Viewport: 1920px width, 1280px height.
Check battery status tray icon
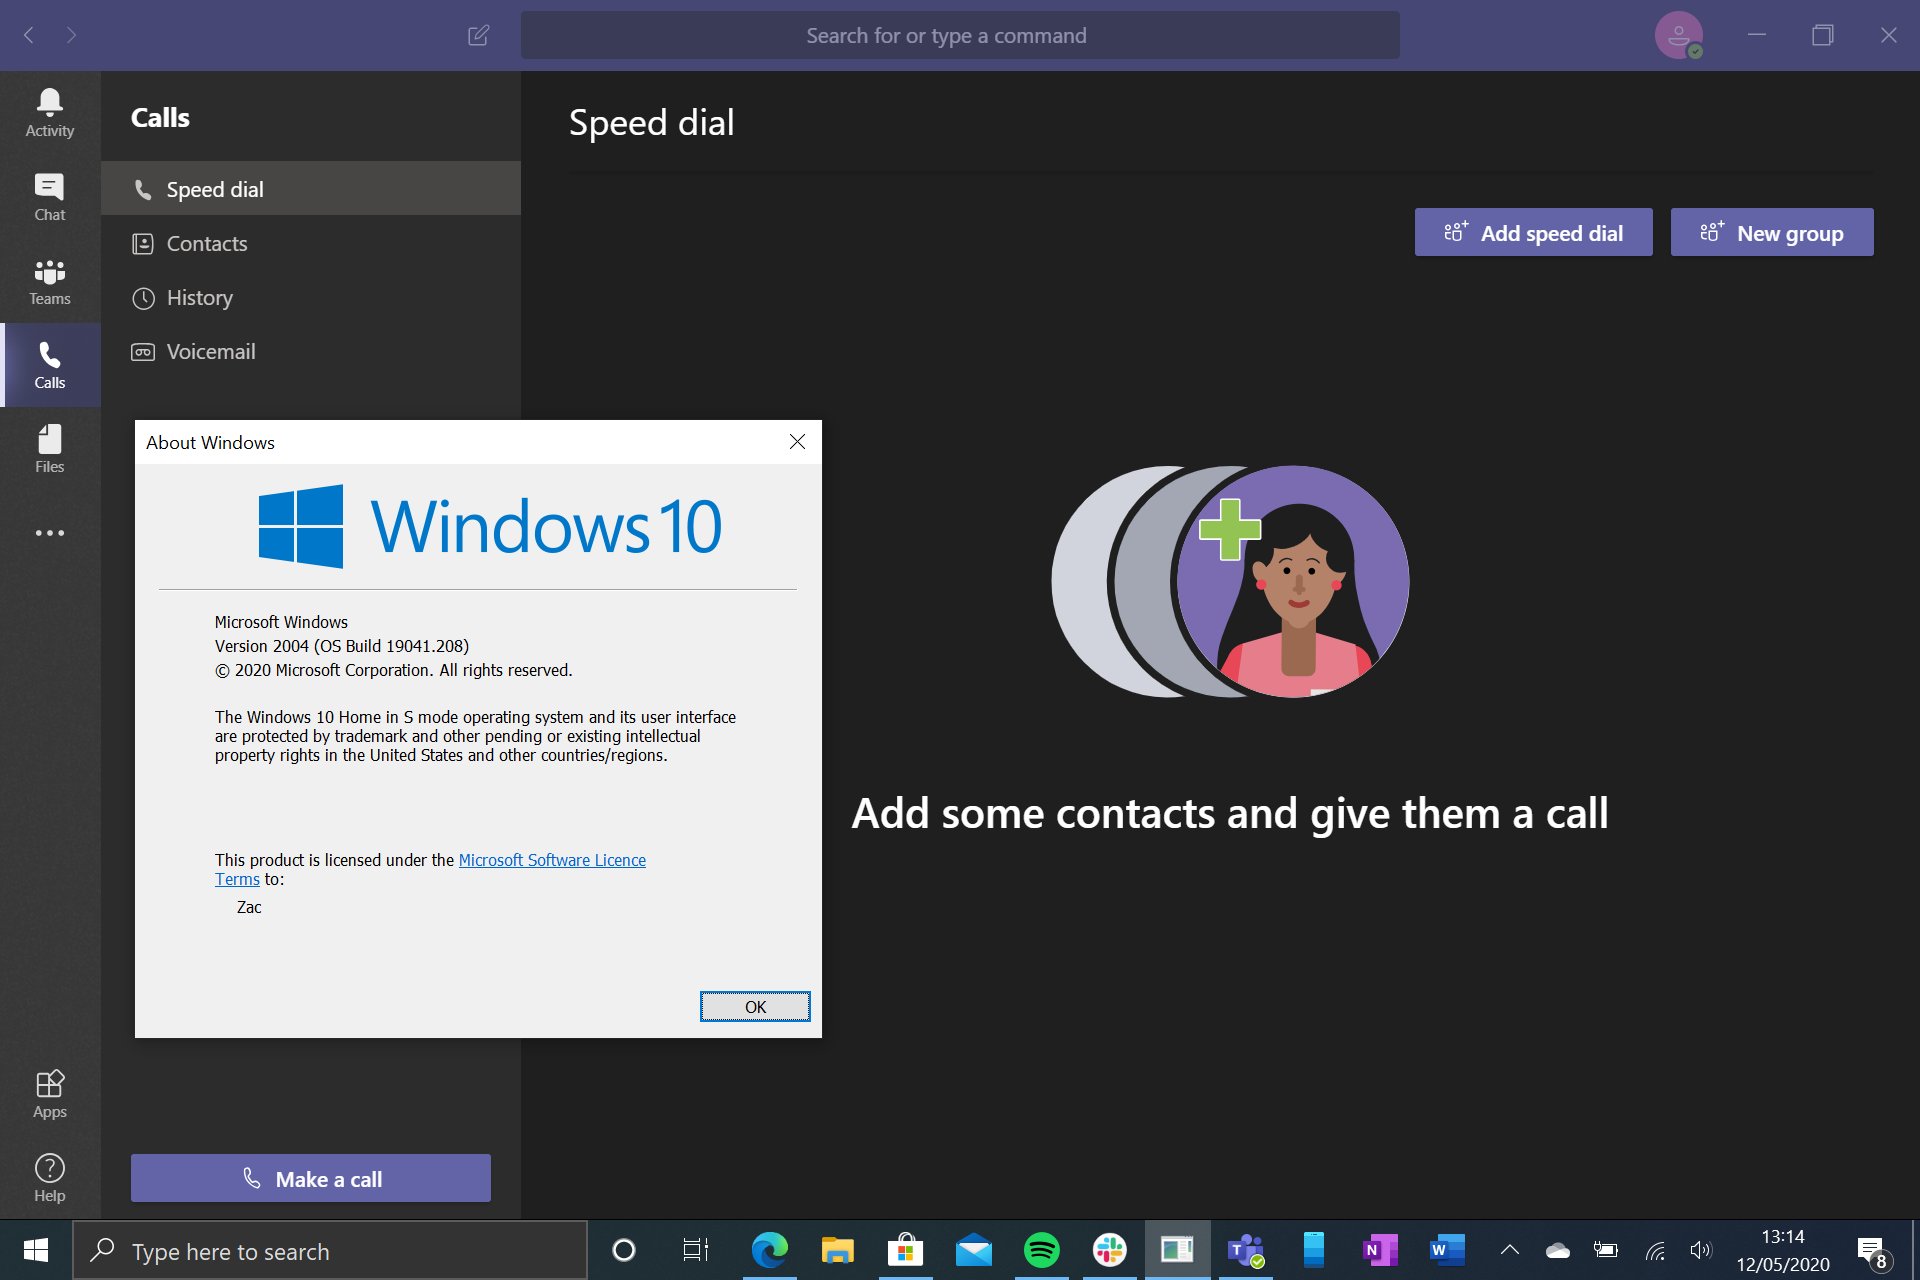click(1606, 1250)
